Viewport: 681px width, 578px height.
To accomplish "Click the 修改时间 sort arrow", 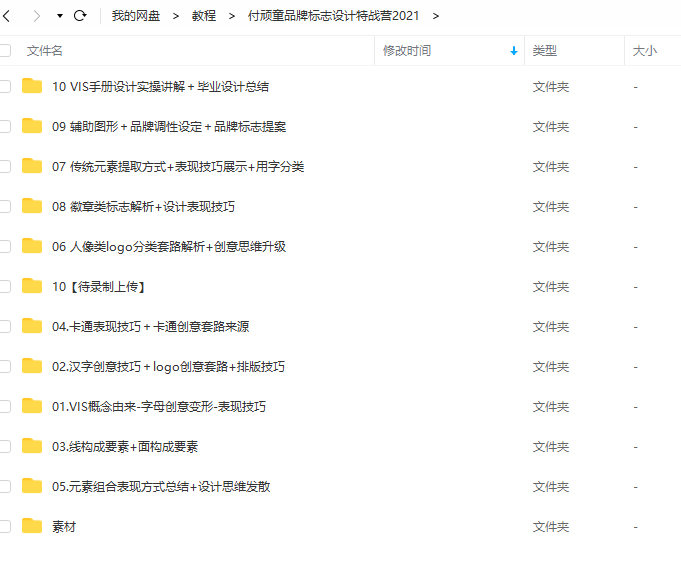I will [514, 50].
